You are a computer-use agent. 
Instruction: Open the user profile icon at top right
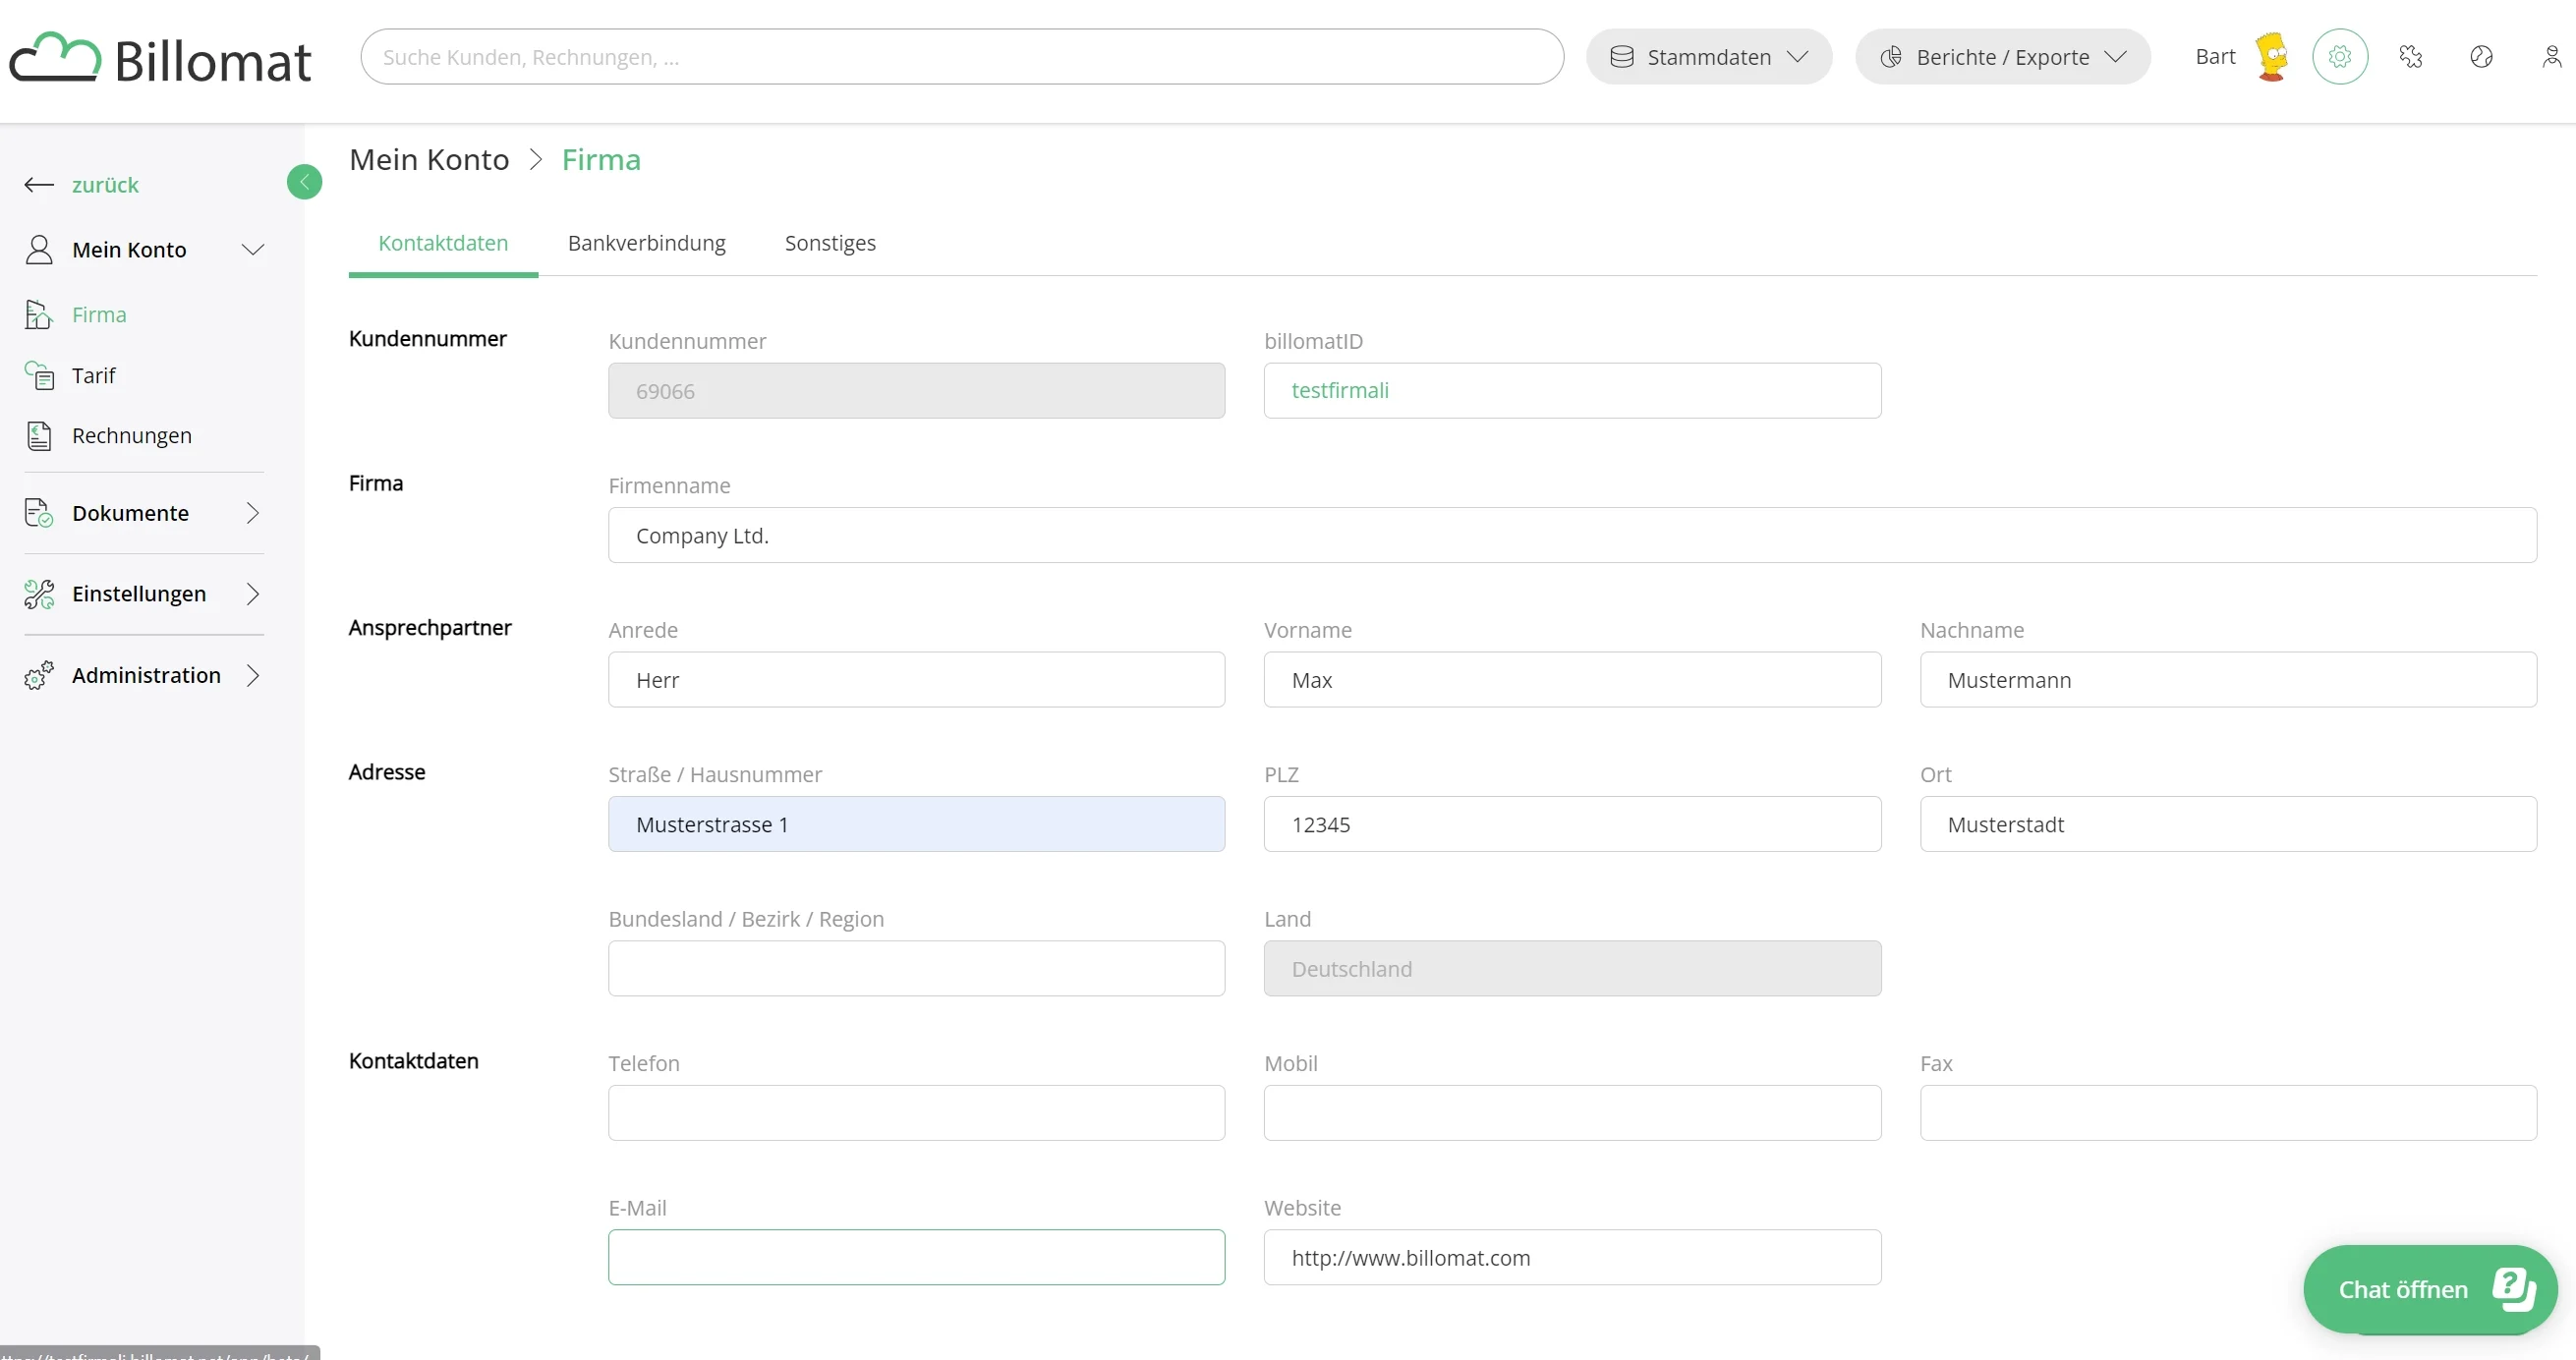(2551, 57)
